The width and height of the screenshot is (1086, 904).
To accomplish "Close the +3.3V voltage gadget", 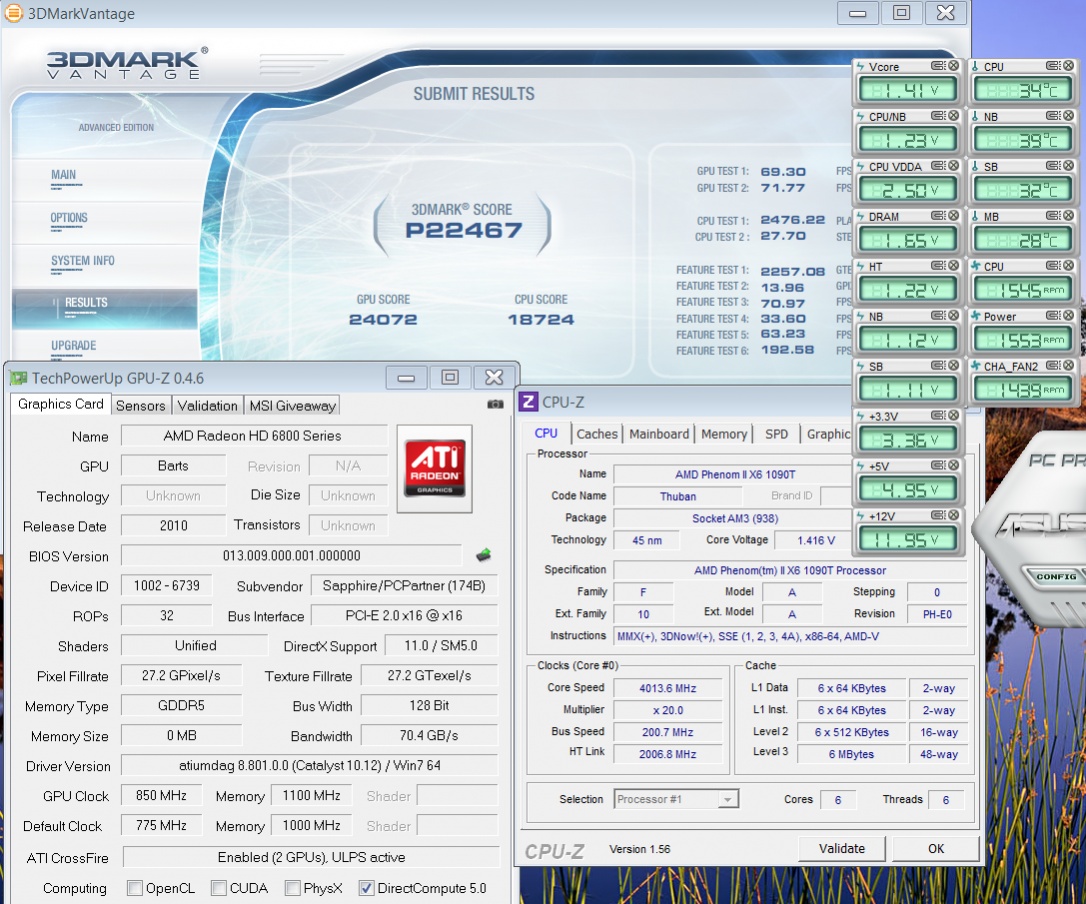I will tap(954, 415).
